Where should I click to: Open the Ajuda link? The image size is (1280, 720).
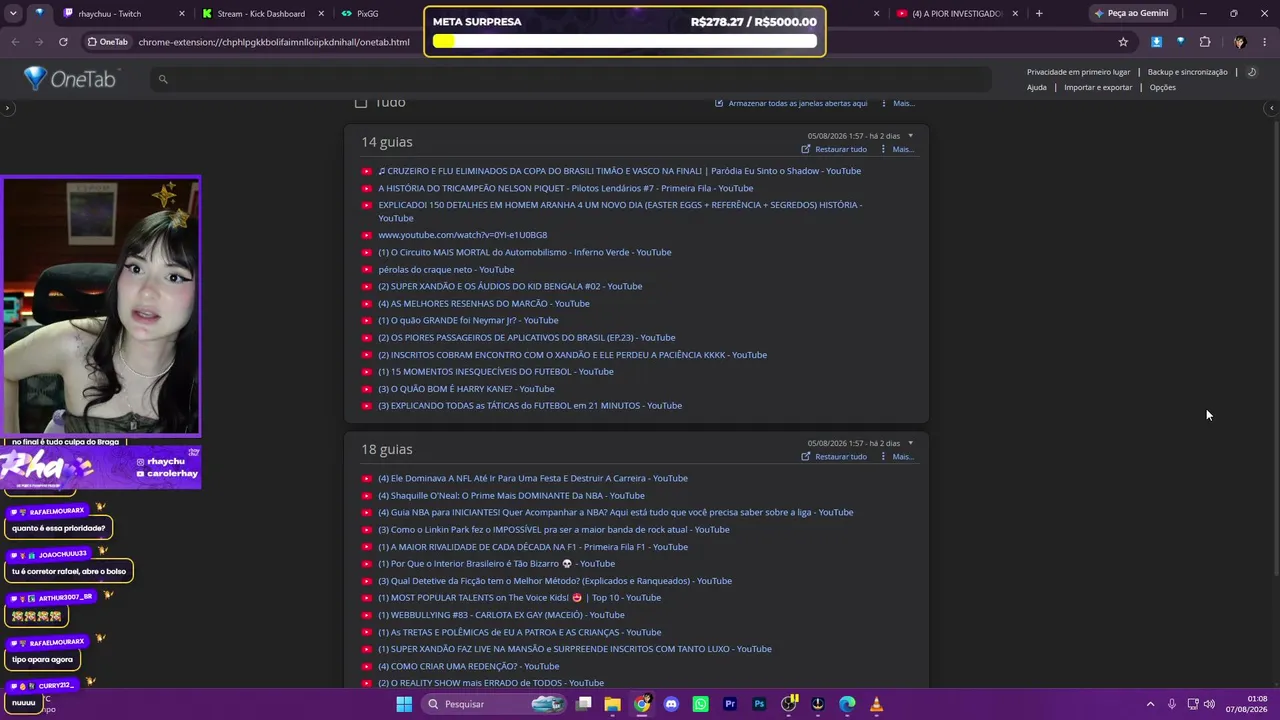(x=1037, y=87)
